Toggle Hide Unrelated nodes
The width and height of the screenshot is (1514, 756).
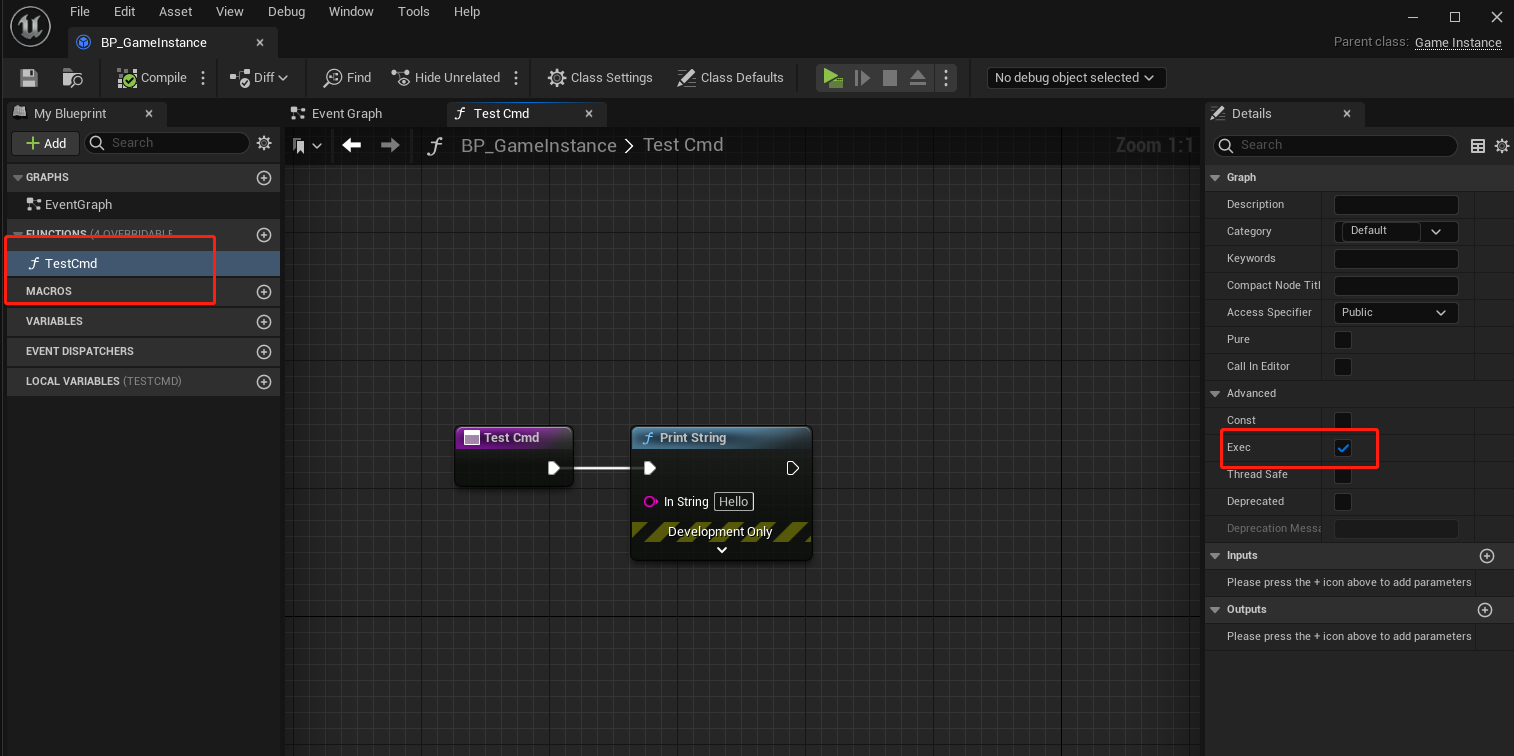446,78
